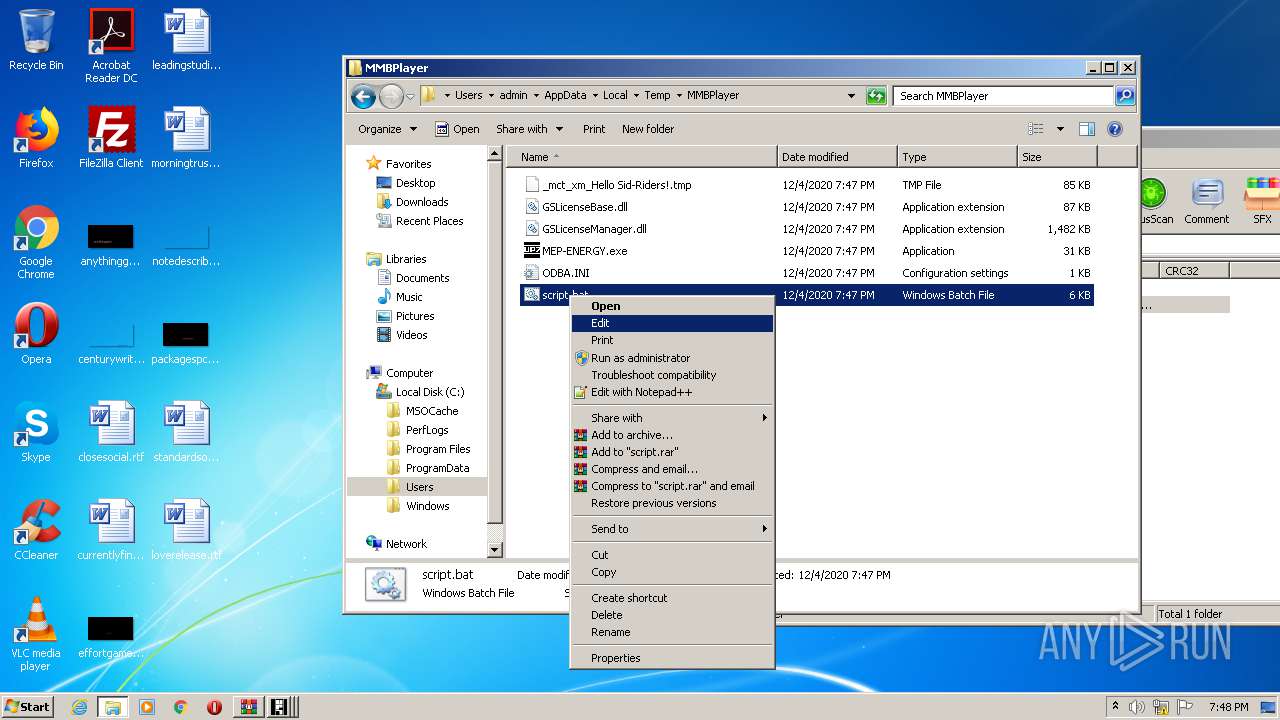The image size is (1280, 720).
Task: Expand address bar history dropdown
Action: click(x=851, y=96)
